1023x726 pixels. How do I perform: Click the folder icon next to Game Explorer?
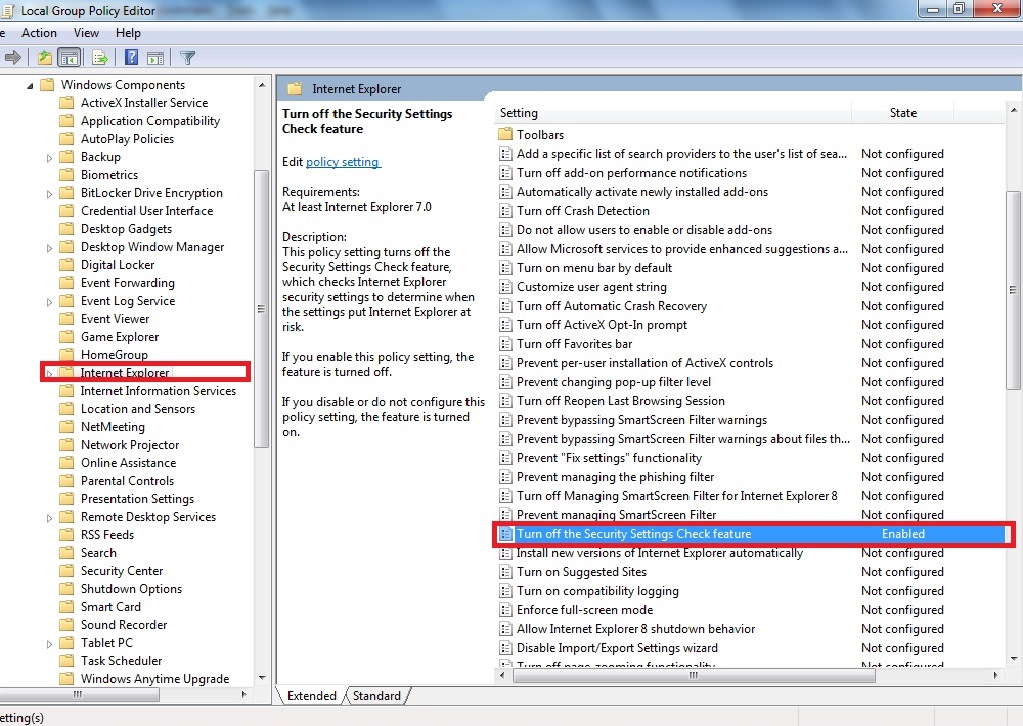[67, 337]
